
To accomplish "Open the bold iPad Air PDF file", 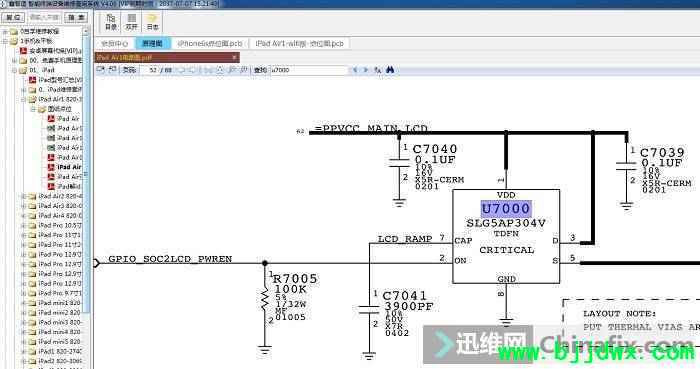I will tap(65, 167).
